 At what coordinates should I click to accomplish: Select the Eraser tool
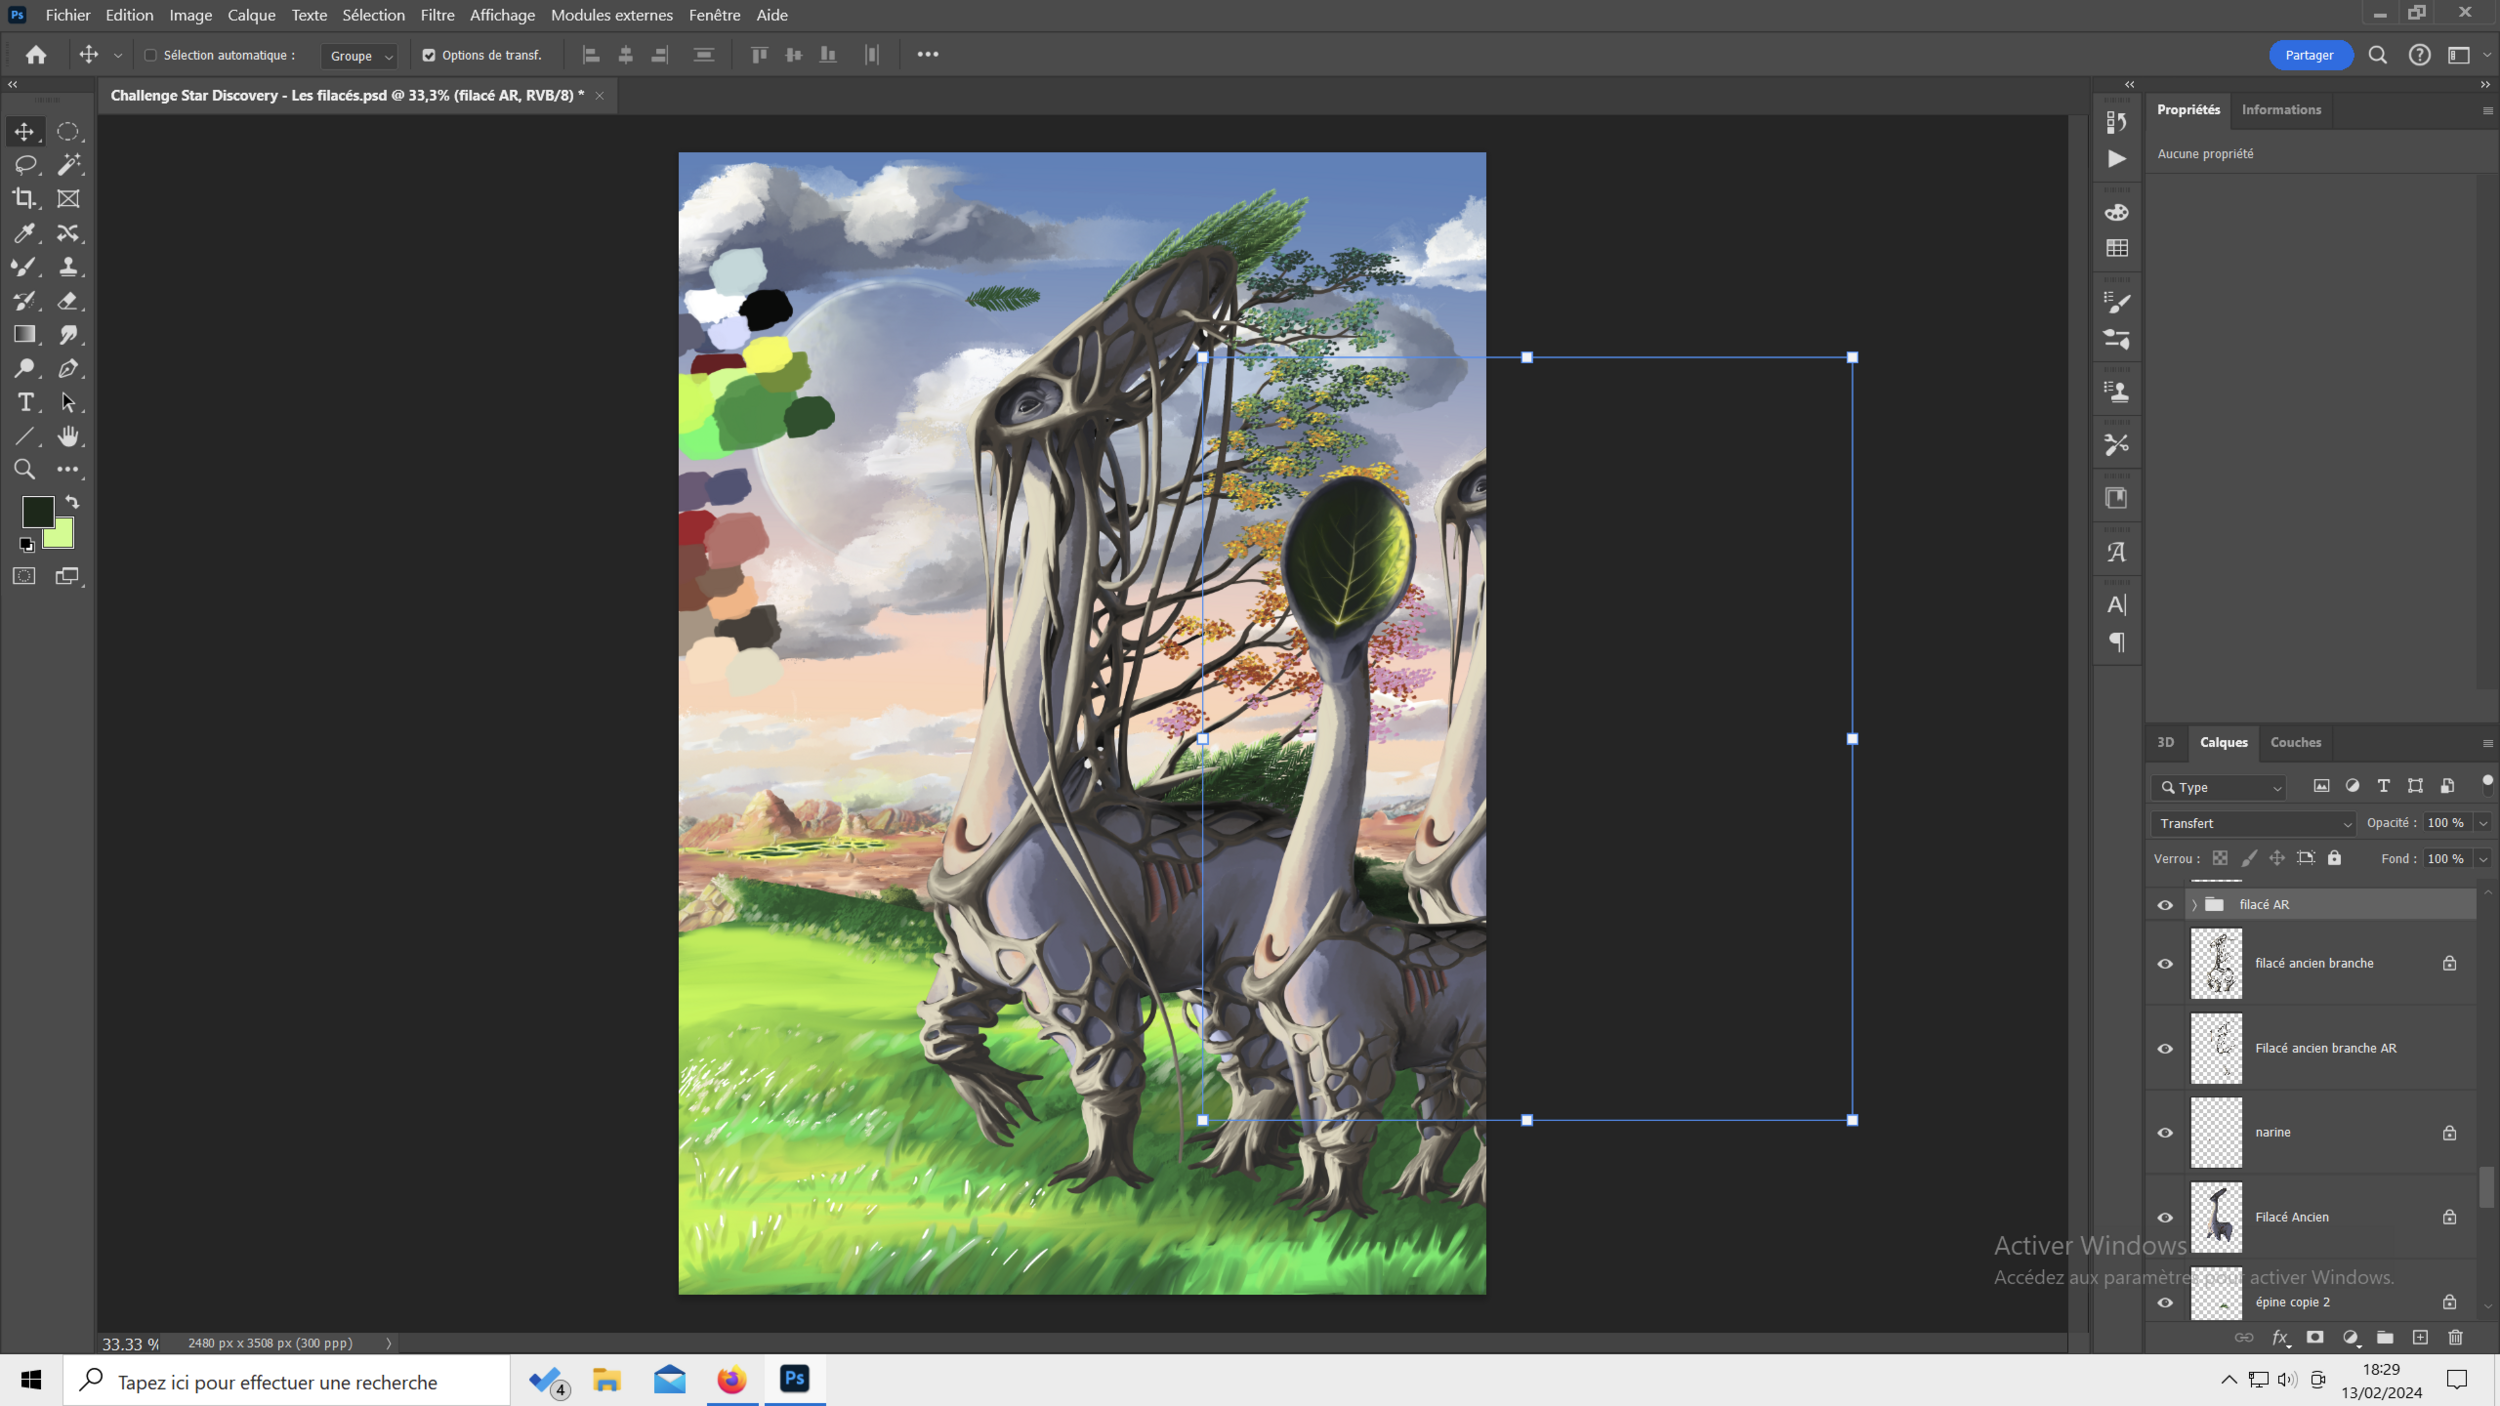(x=68, y=300)
